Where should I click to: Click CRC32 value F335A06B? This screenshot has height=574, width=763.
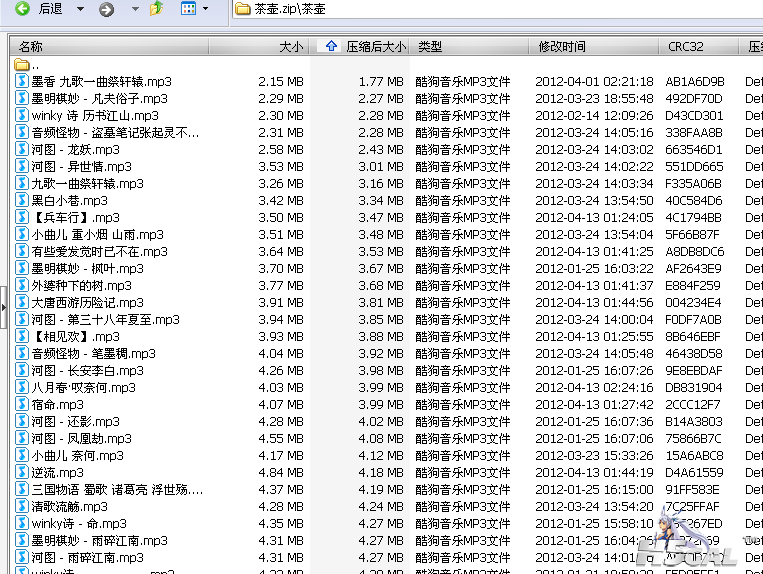[693, 184]
